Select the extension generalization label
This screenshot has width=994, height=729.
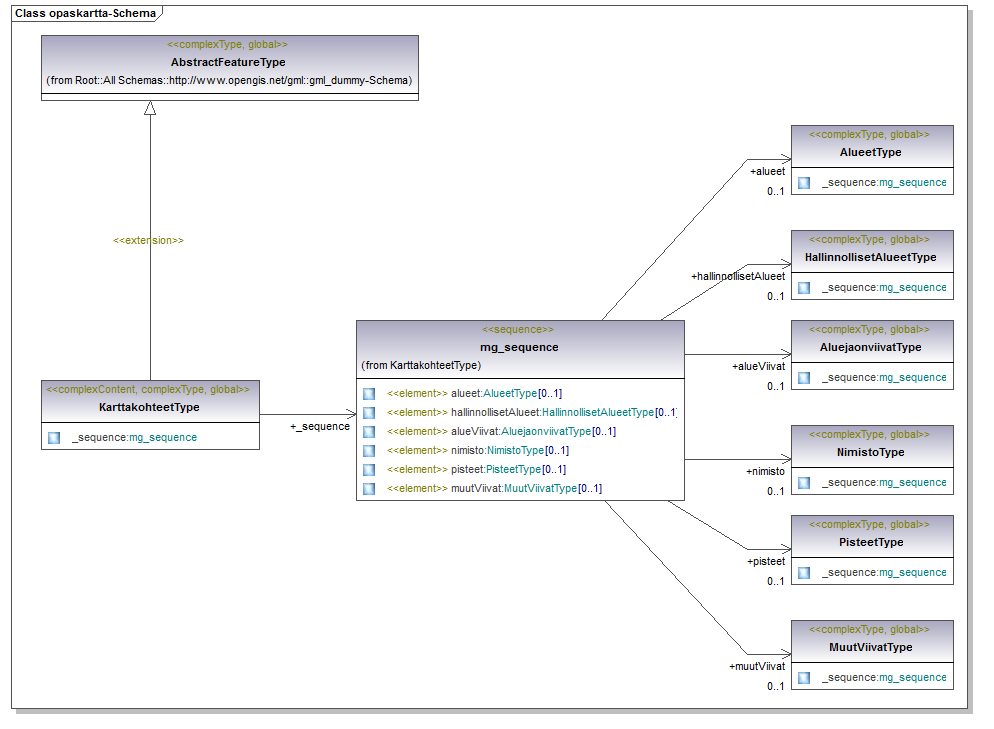coord(149,241)
